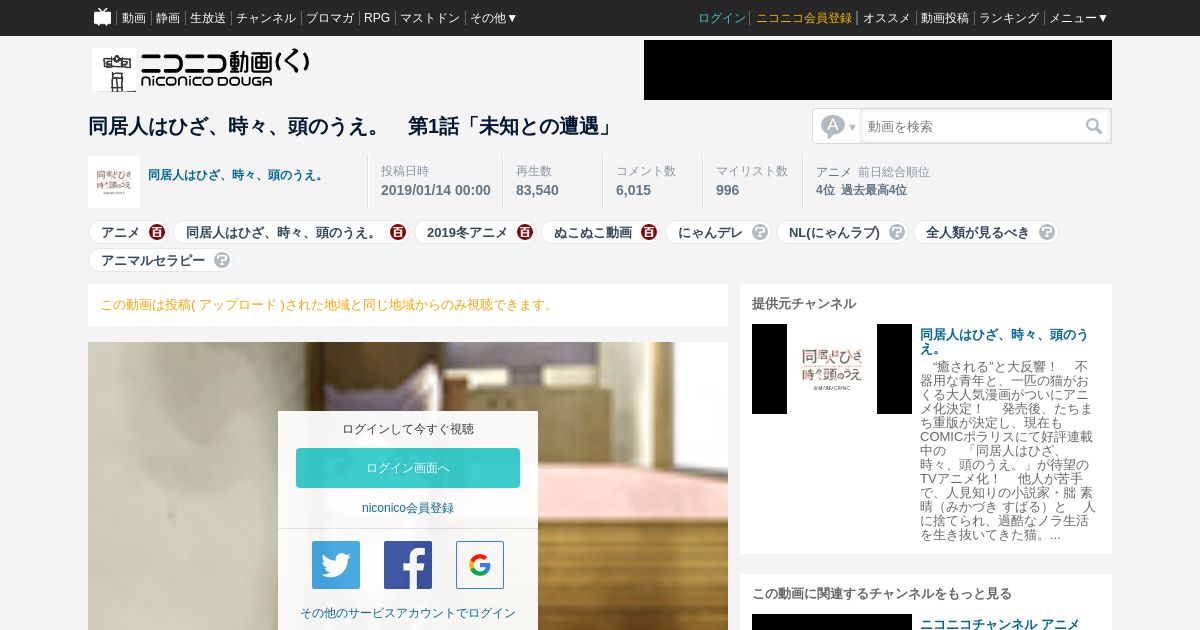
Task: Open provider channel title link in sidebar
Action: pos(1004,341)
